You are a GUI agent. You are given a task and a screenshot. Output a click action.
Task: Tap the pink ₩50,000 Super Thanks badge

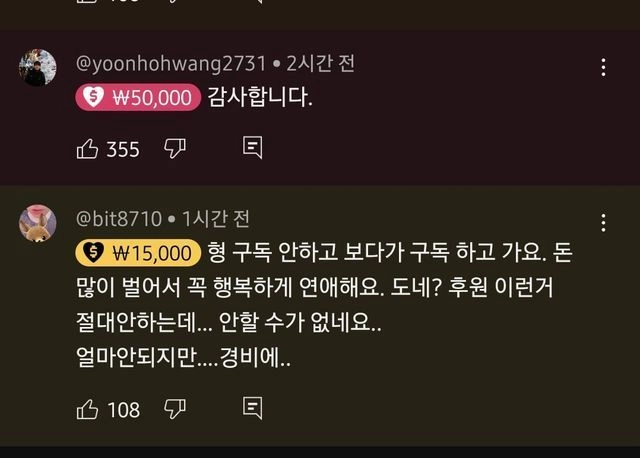[138, 97]
